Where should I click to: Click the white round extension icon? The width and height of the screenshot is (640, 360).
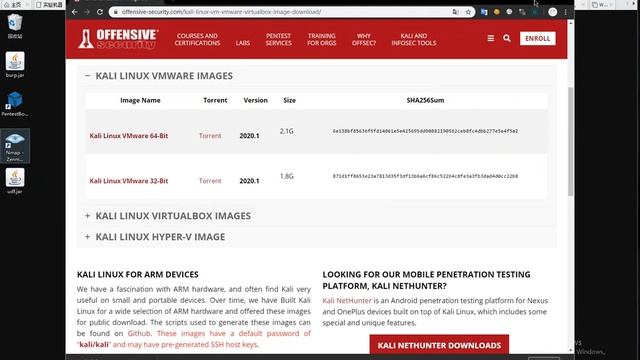point(509,12)
